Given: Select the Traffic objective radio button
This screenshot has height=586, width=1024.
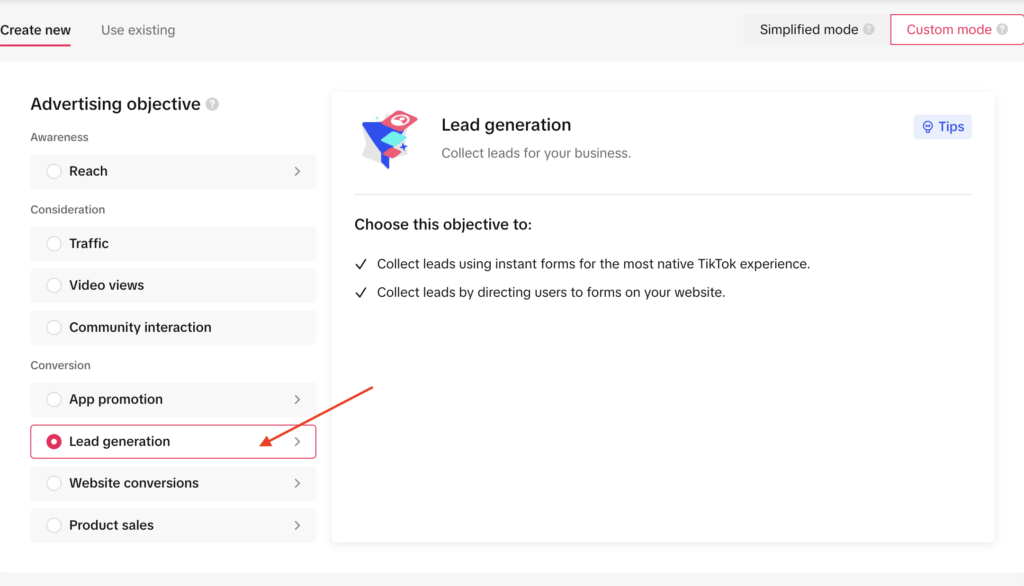Looking at the screenshot, I should click(x=53, y=243).
